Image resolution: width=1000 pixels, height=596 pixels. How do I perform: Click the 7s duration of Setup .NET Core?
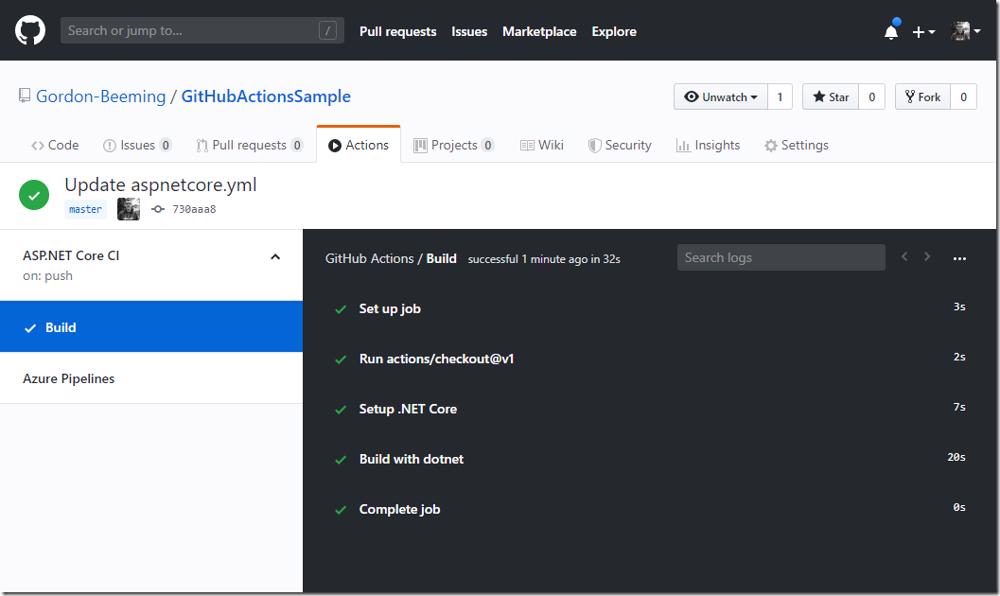coord(959,407)
